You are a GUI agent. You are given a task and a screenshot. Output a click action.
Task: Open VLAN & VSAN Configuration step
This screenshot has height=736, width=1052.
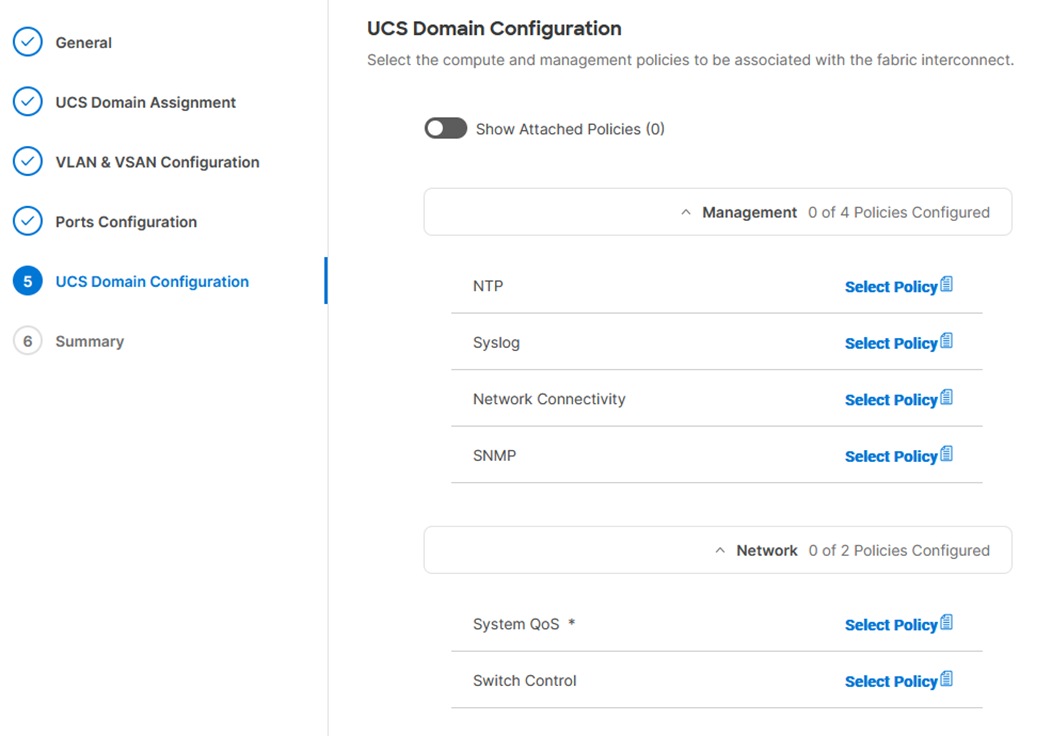pyautogui.click(x=157, y=162)
